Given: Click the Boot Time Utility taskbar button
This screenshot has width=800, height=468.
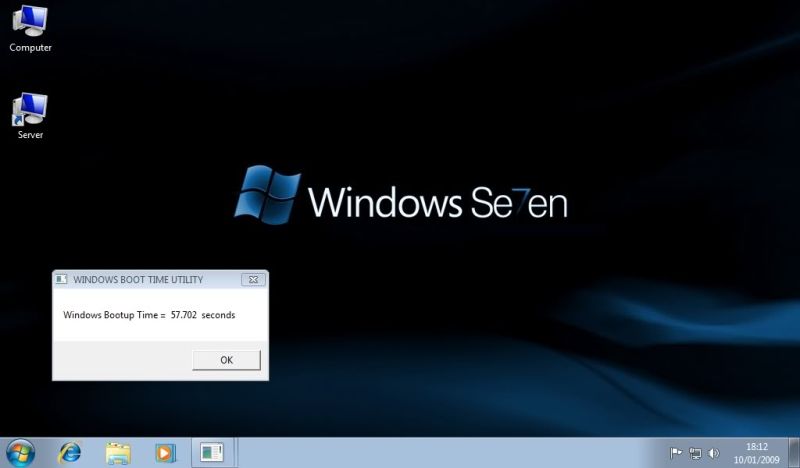Looking at the screenshot, I should point(212,453).
